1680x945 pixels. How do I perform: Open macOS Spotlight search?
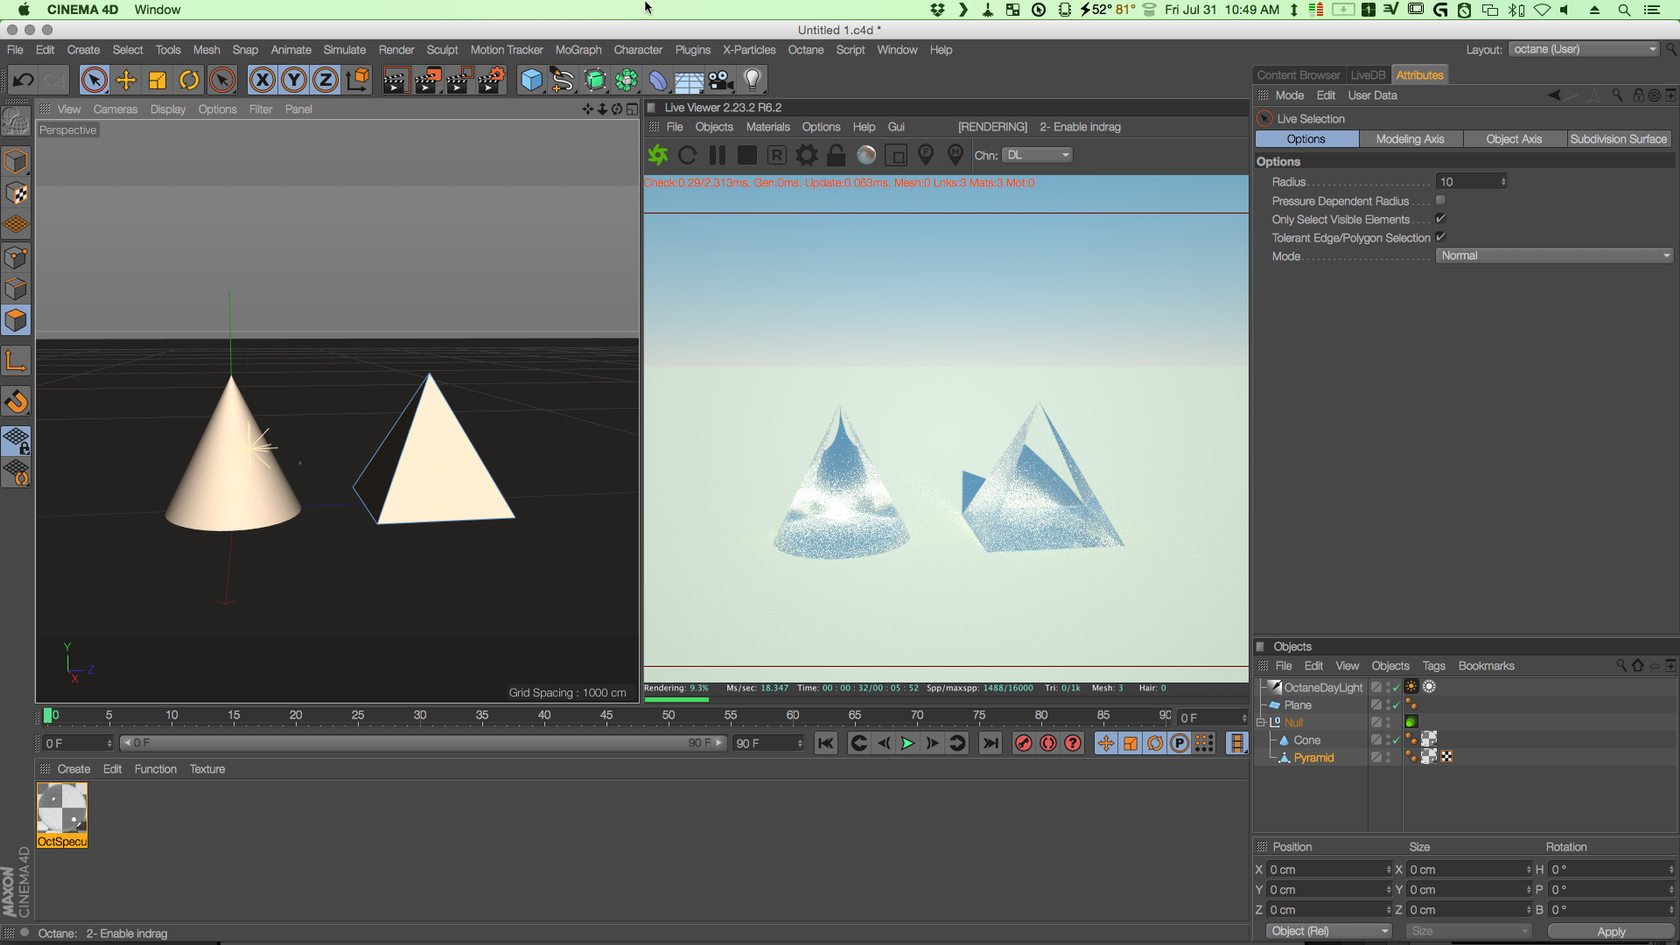tap(1624, 10)
